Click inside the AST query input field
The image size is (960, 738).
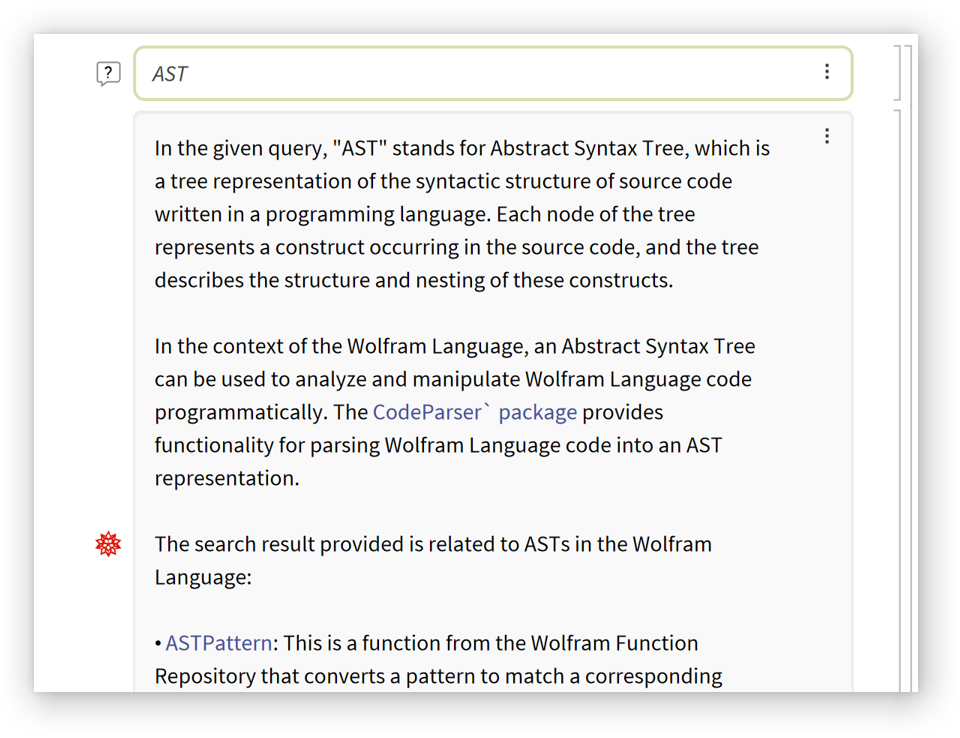(x=400, y=72)
